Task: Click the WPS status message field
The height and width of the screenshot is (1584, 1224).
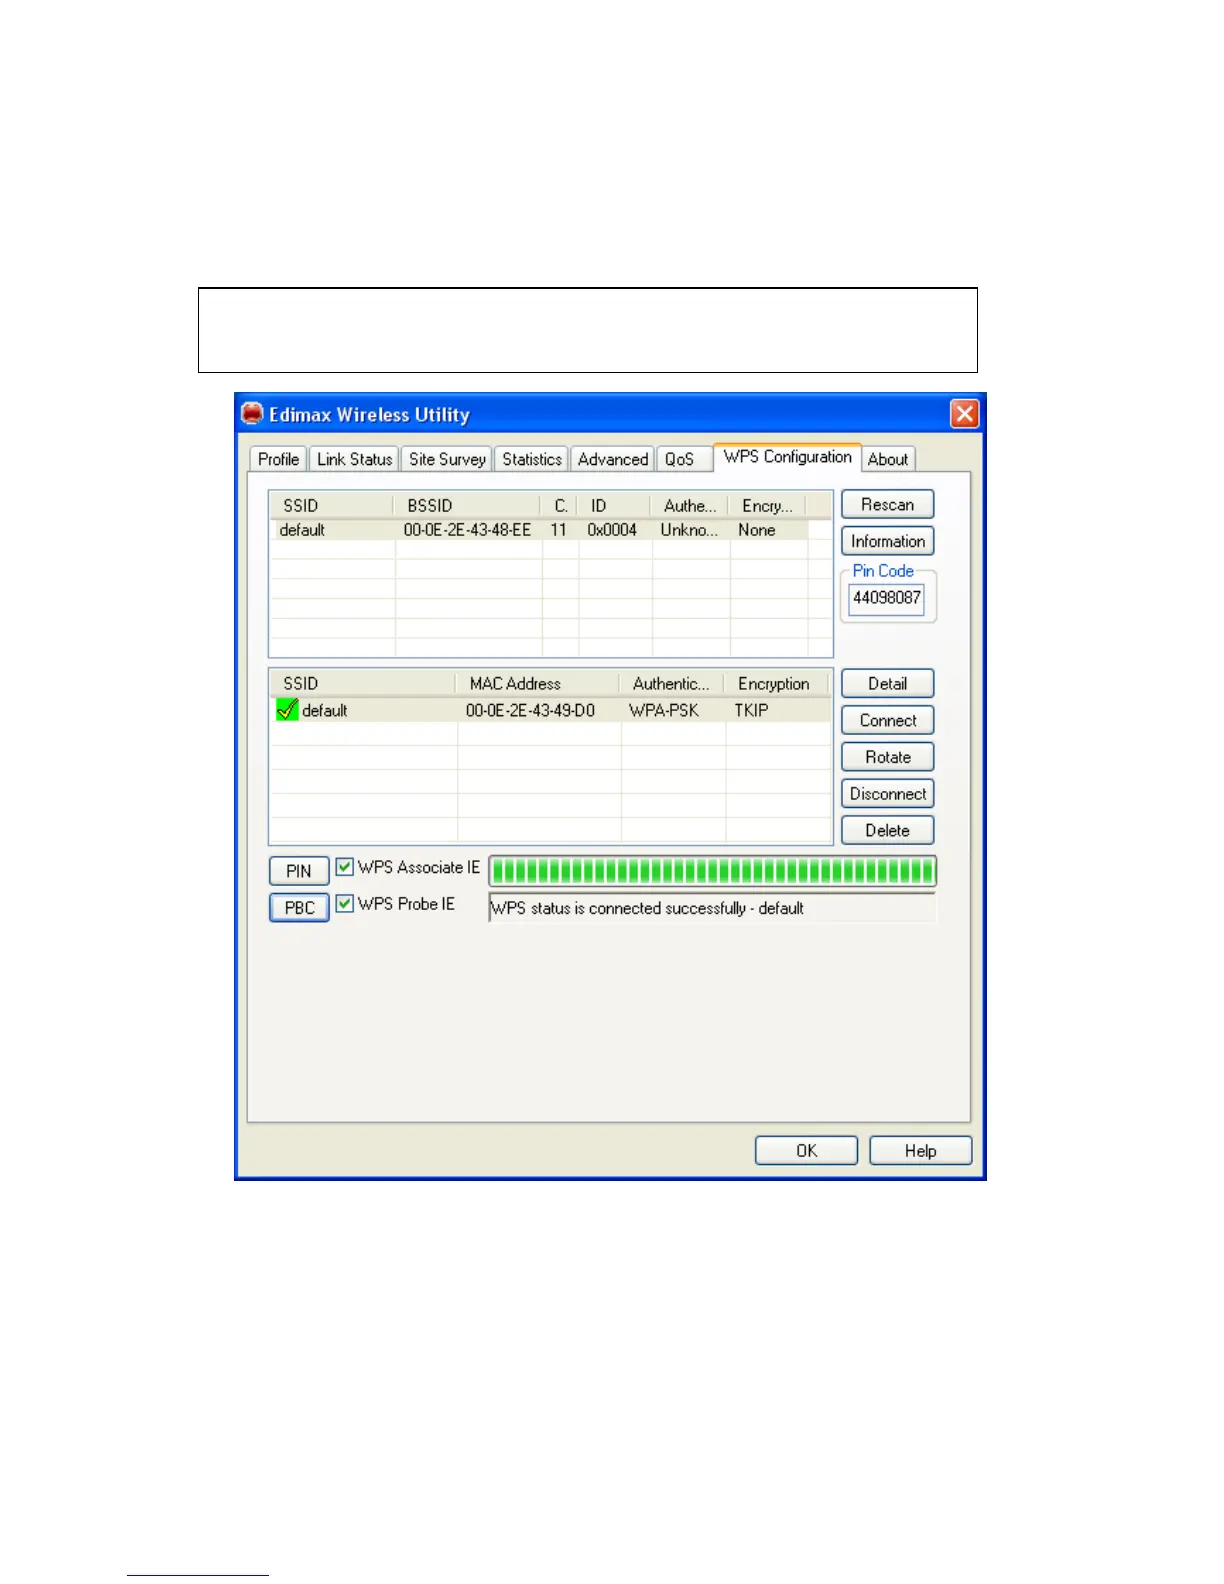Action: pos(713,908)
